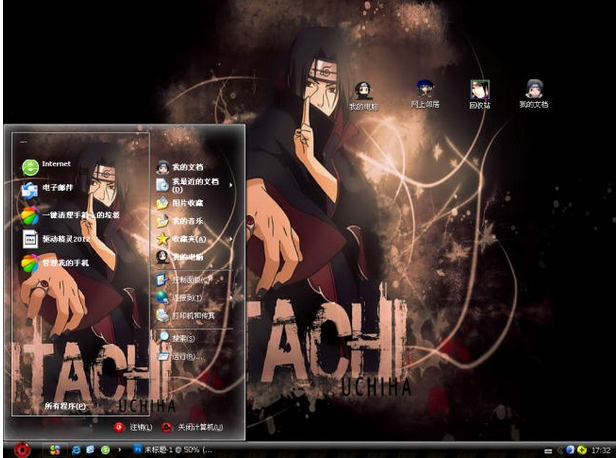Open 我的音乐 folder
The image size is (616, 458).
[180, 221]
